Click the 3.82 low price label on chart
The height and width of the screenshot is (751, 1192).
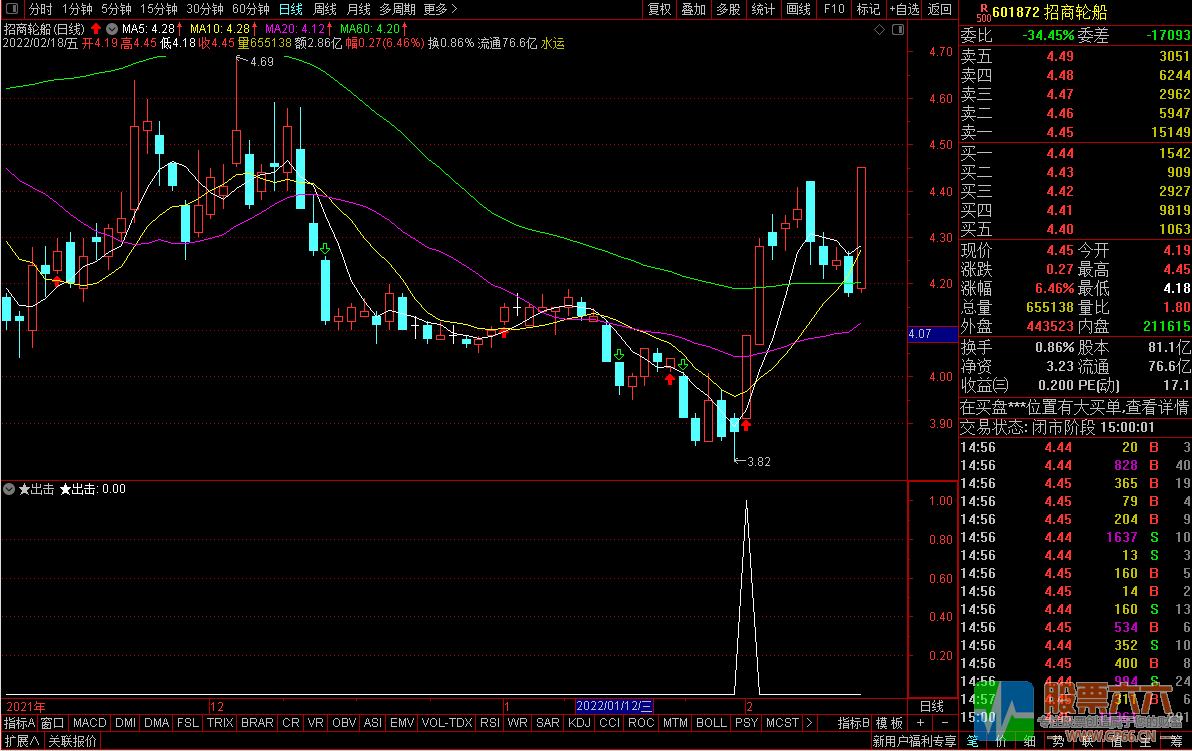pos(759,461)
